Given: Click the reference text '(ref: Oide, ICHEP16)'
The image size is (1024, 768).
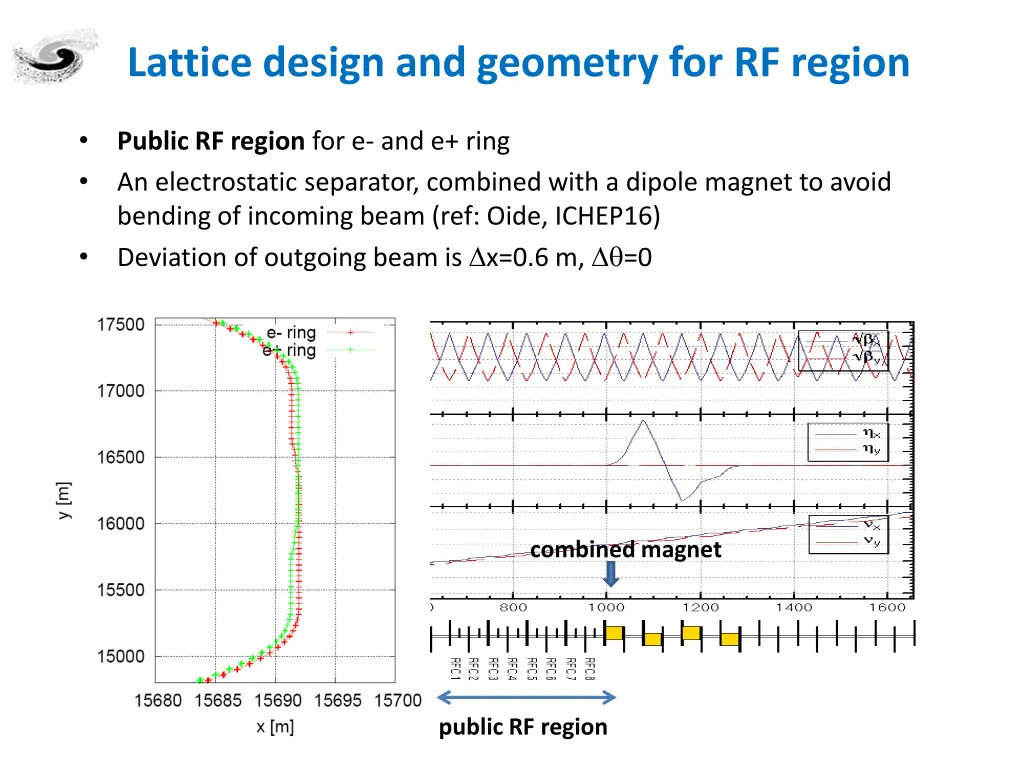Looking at the screenshot, I should point(546,216).
